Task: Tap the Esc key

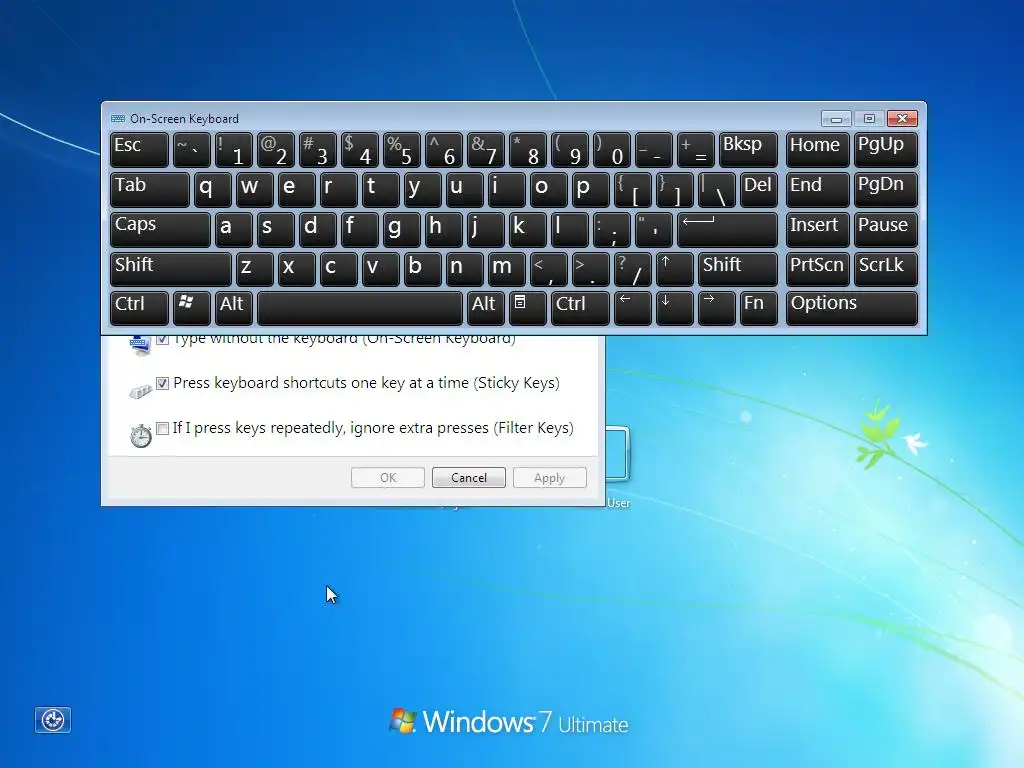Action: (139, 150)
